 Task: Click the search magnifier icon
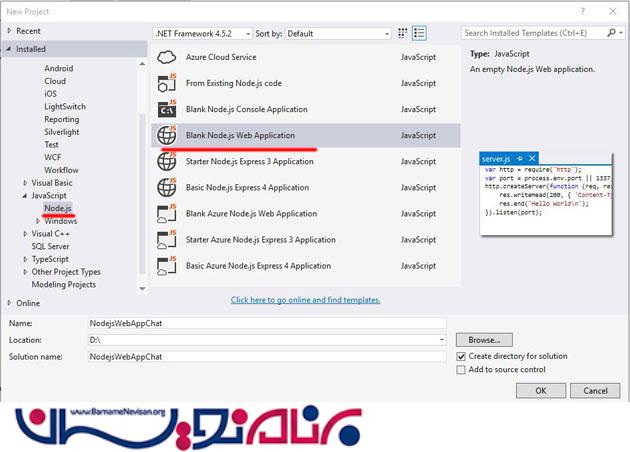tap(611, 33)
